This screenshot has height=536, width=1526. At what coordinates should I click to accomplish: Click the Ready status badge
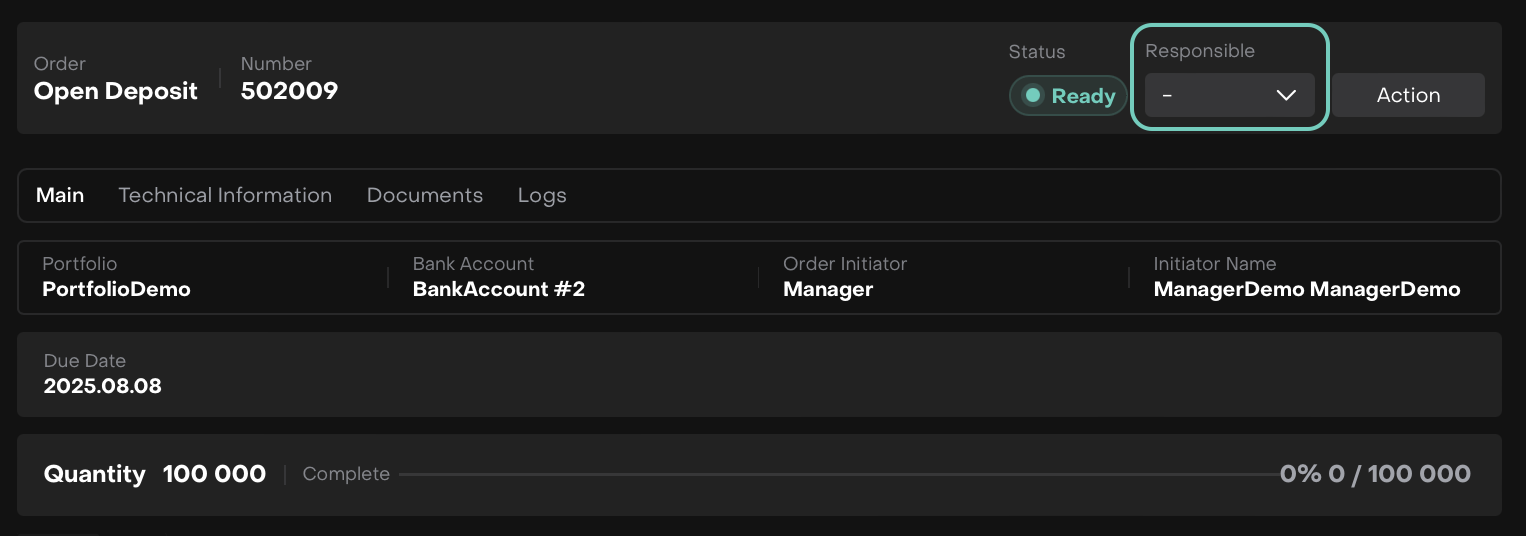click(1068, 96)
